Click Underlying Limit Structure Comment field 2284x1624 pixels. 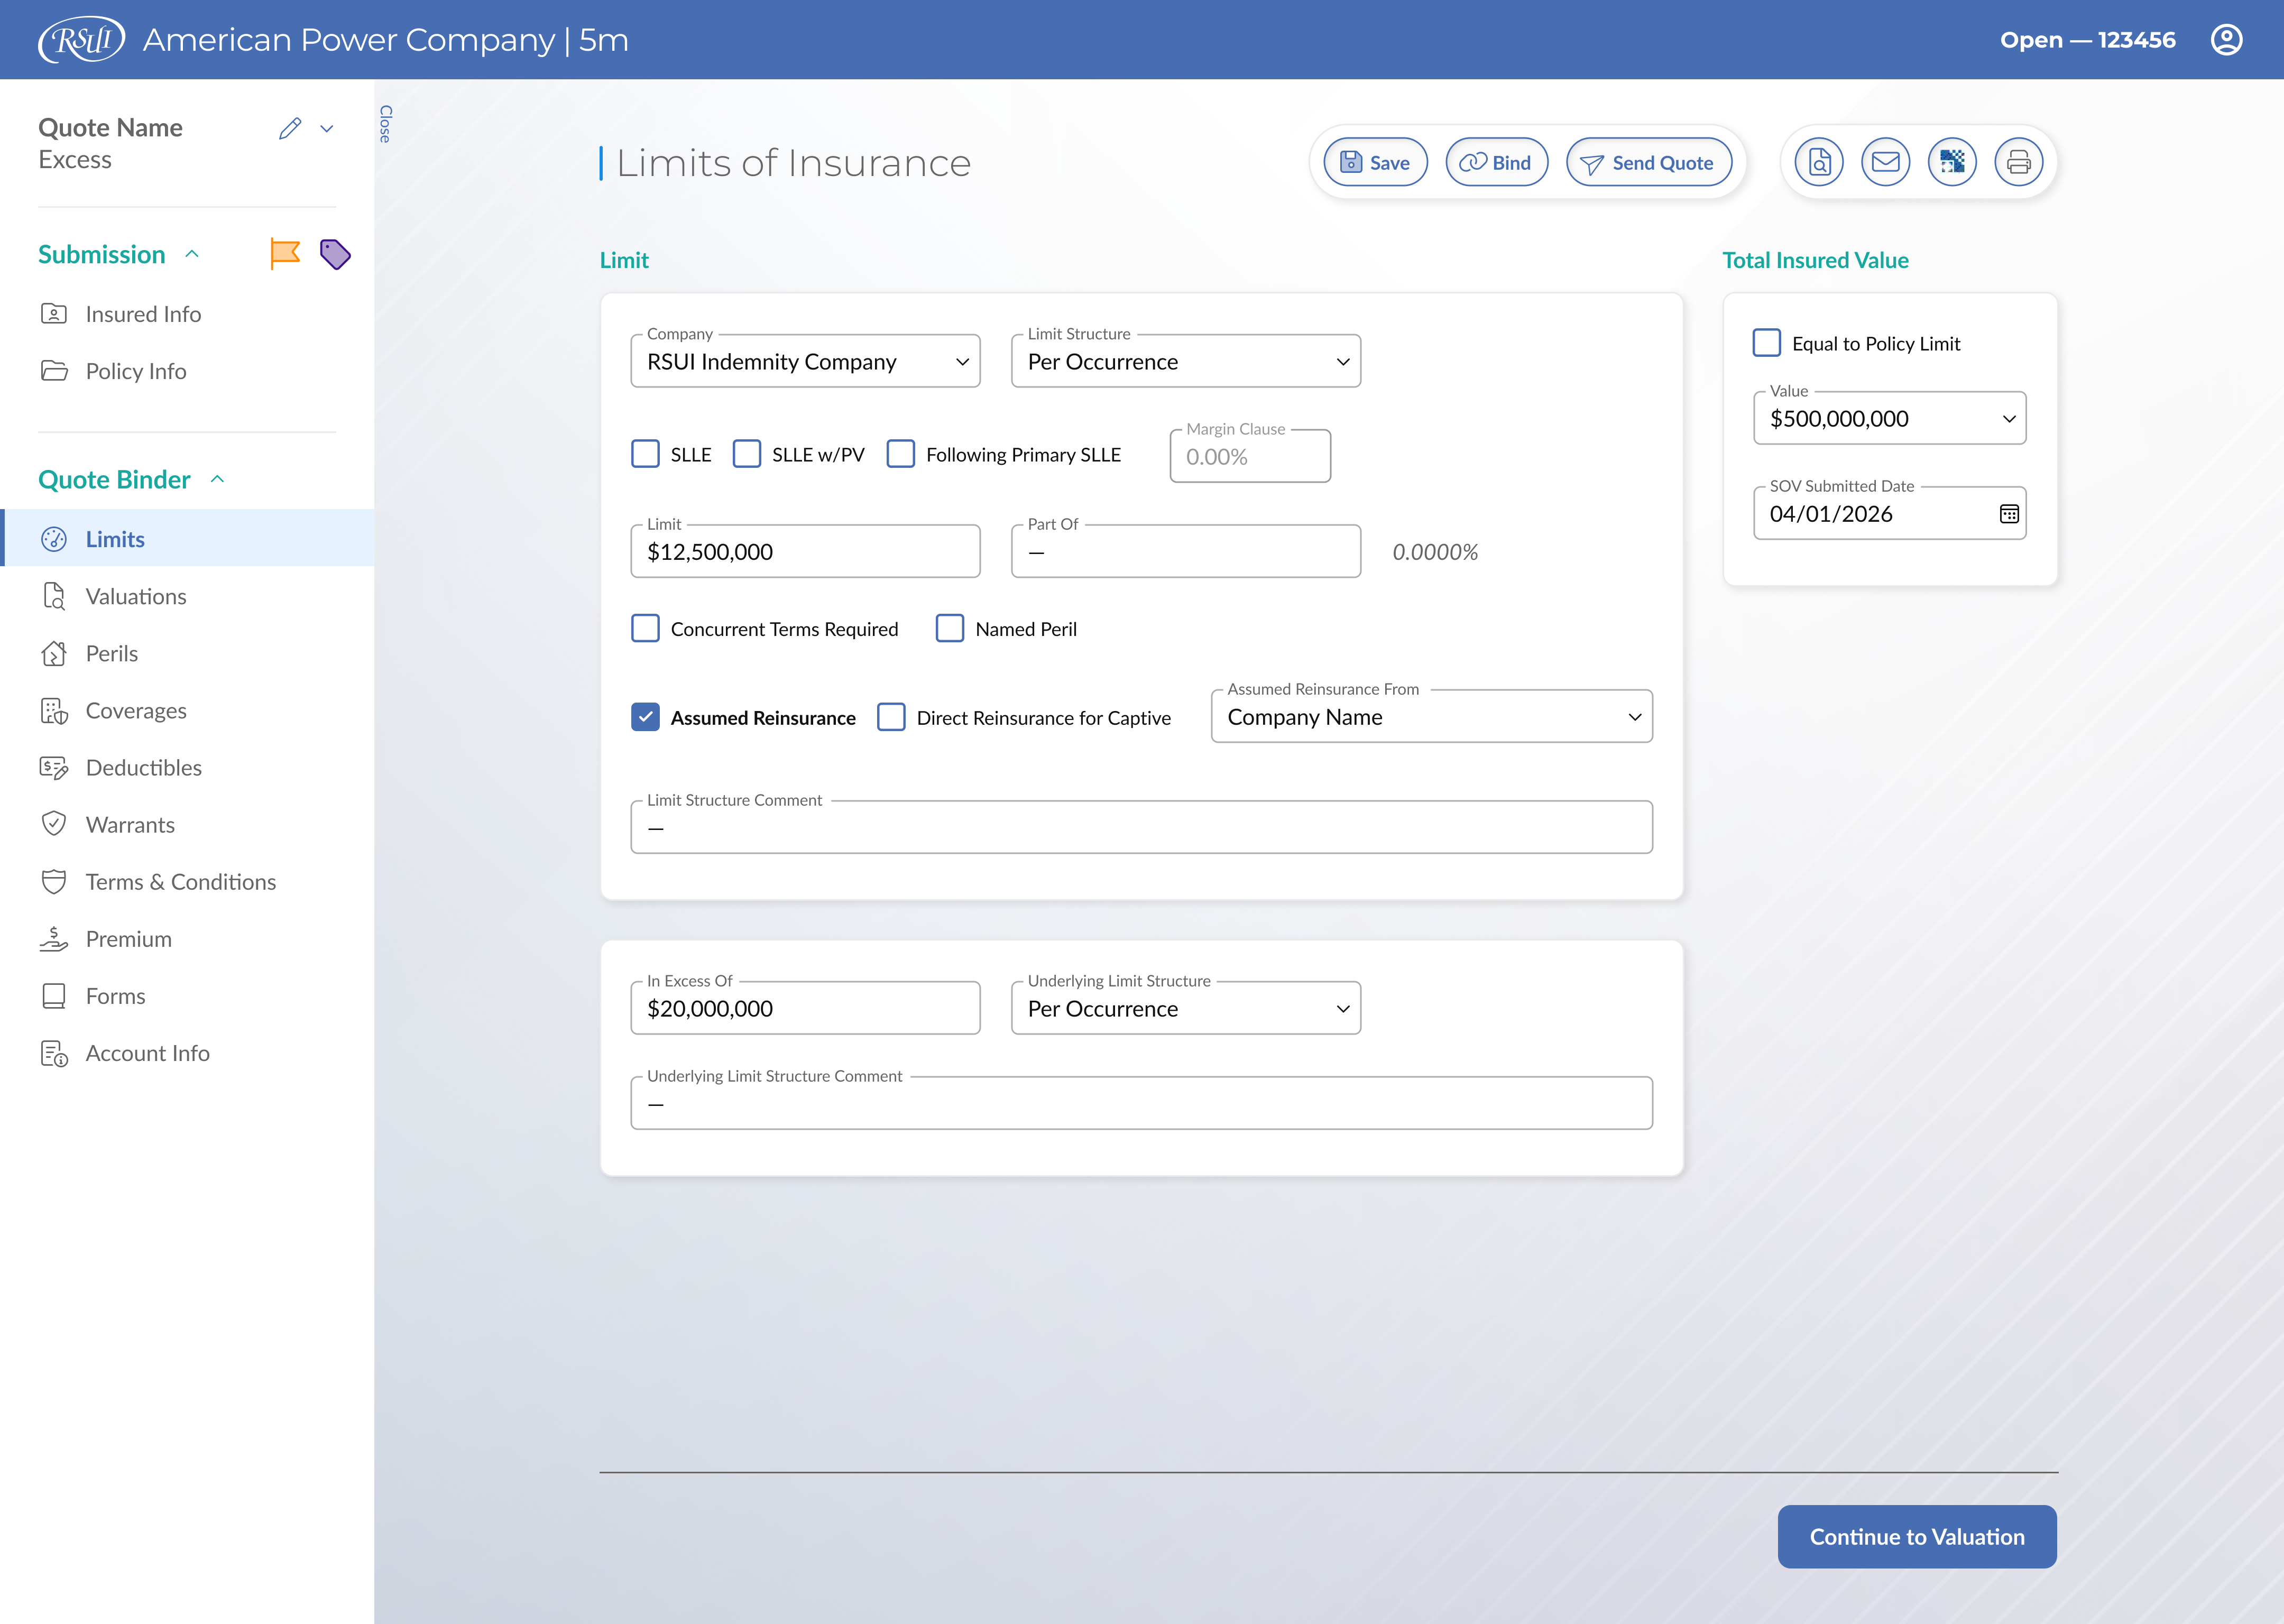pyautogui.click(x=1141, y=1103)
